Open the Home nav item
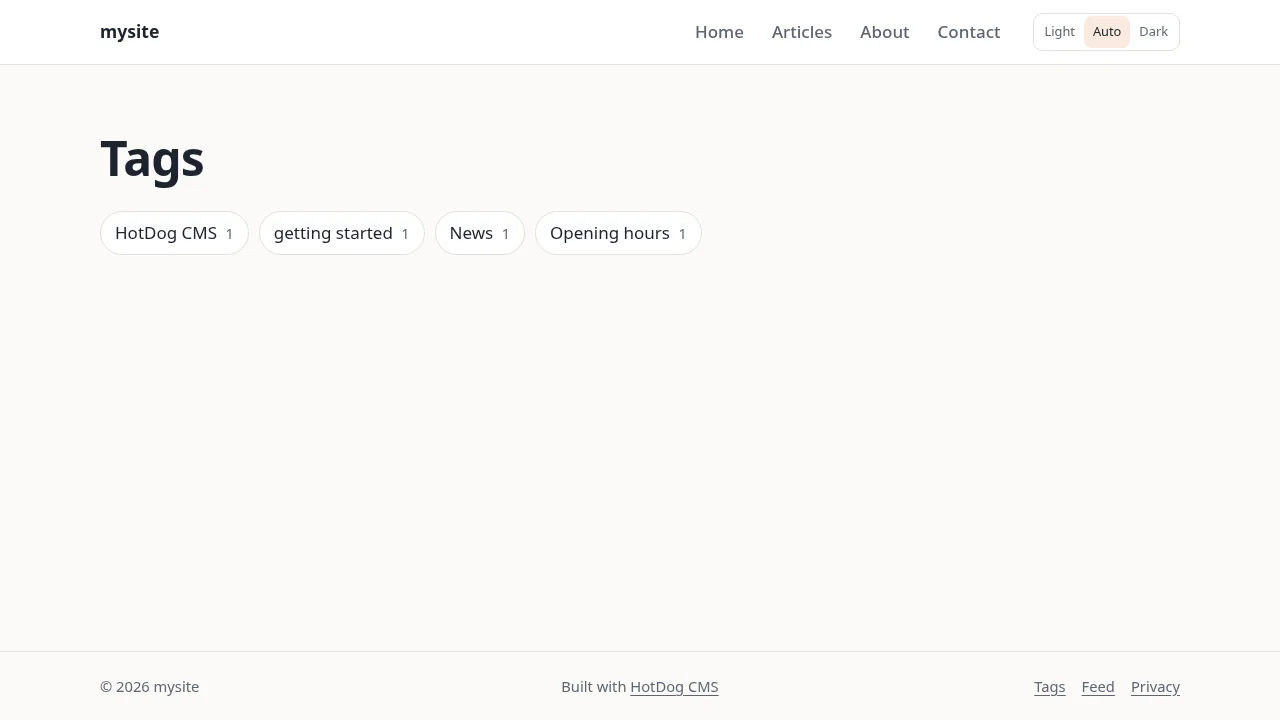This screenshot has width=1280, height=720. 719,32
